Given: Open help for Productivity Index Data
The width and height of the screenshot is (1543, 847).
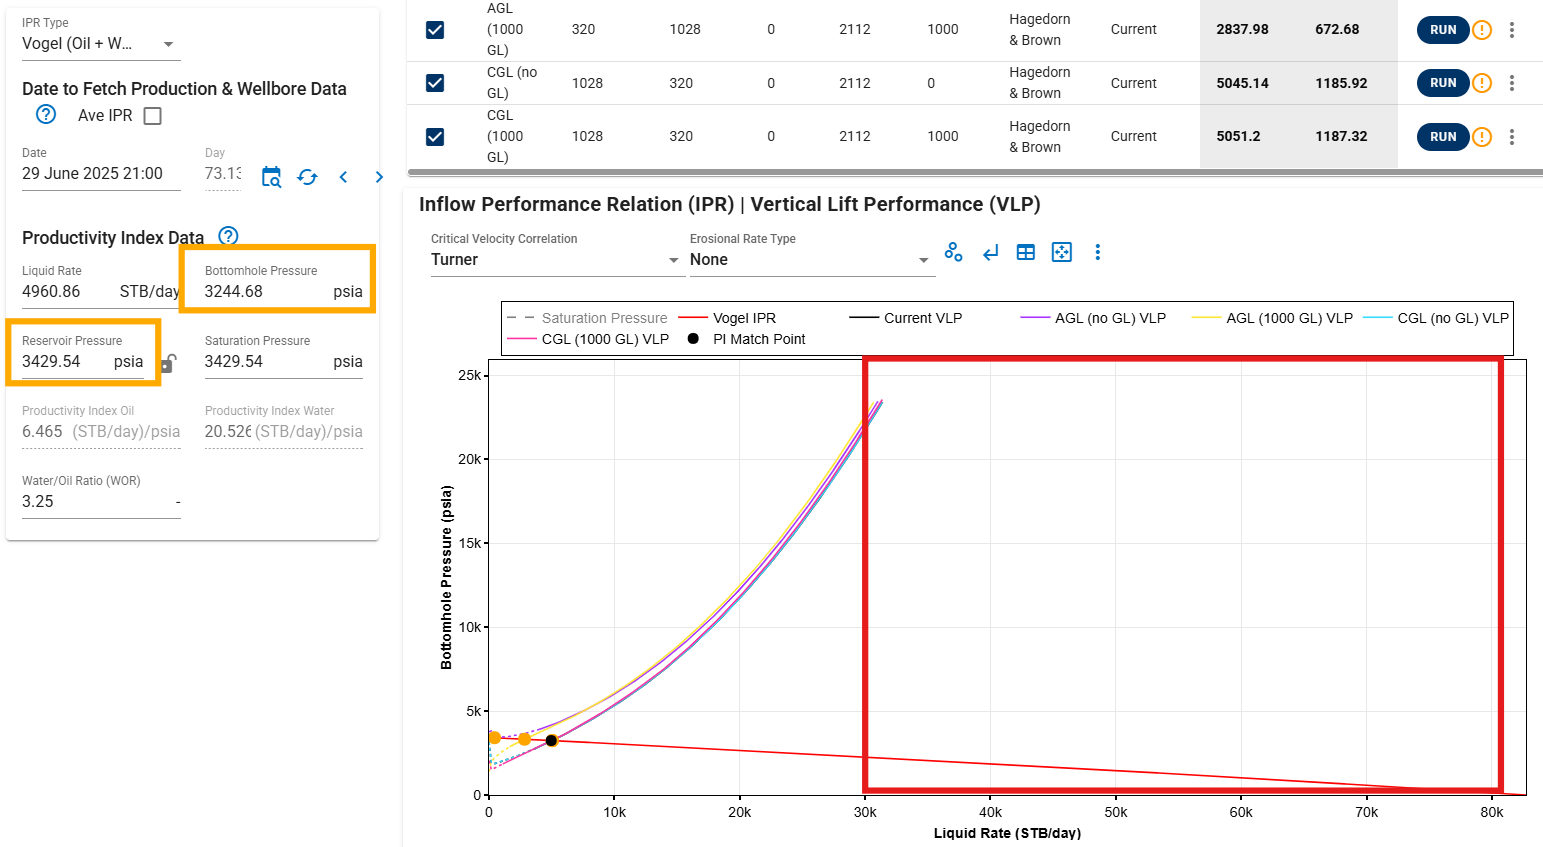Looking at the screenshot, I should pyautogui.click(x=228, y=236).
